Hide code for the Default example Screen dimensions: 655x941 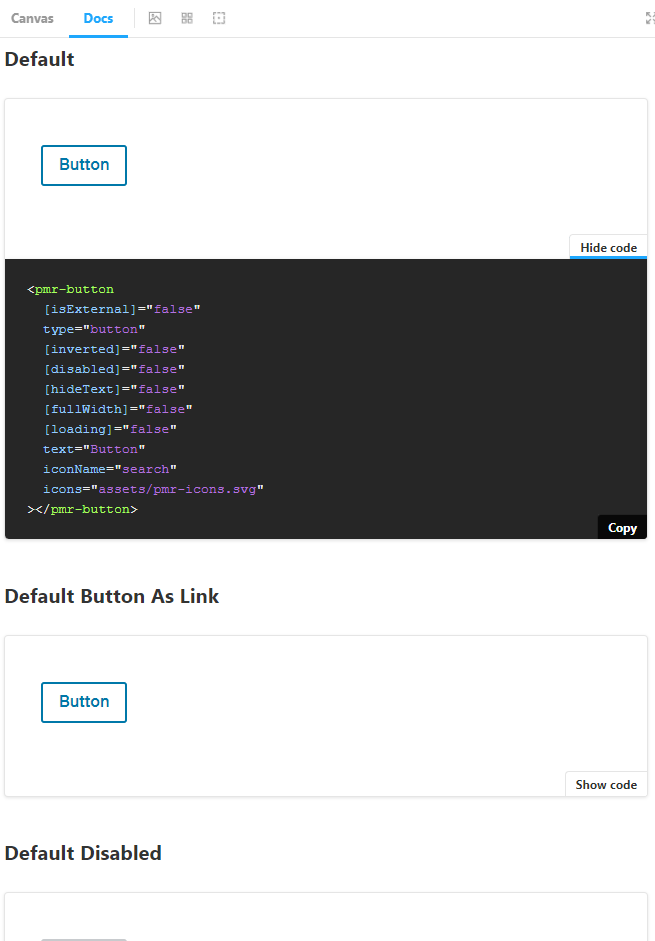coord(608,247)
